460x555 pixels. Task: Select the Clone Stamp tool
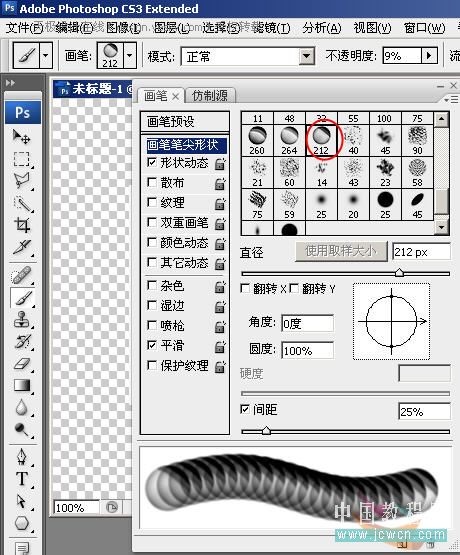click(22, 319)
